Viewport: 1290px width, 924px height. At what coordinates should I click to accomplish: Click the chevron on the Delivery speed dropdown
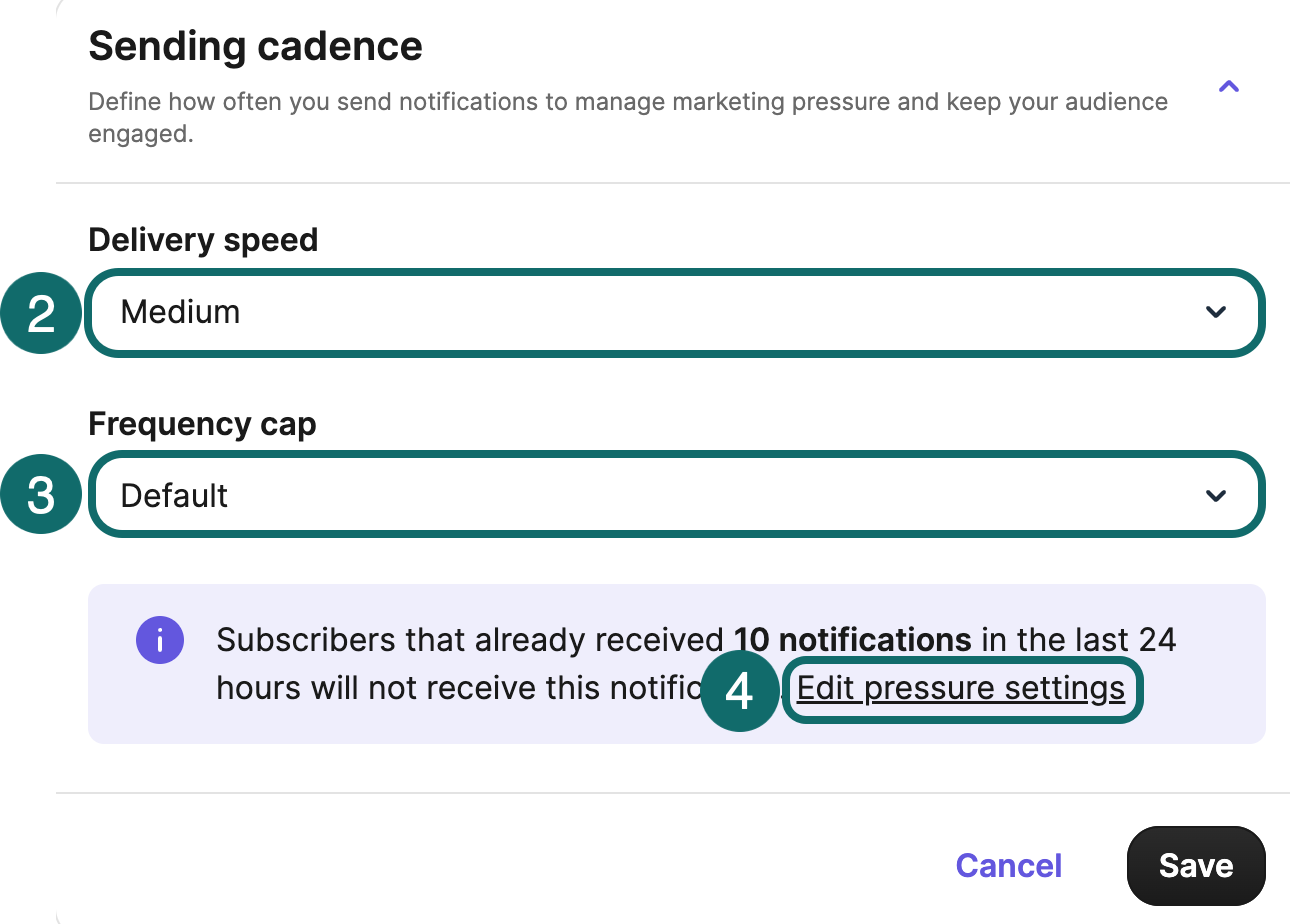click(x=1216, y=313)
